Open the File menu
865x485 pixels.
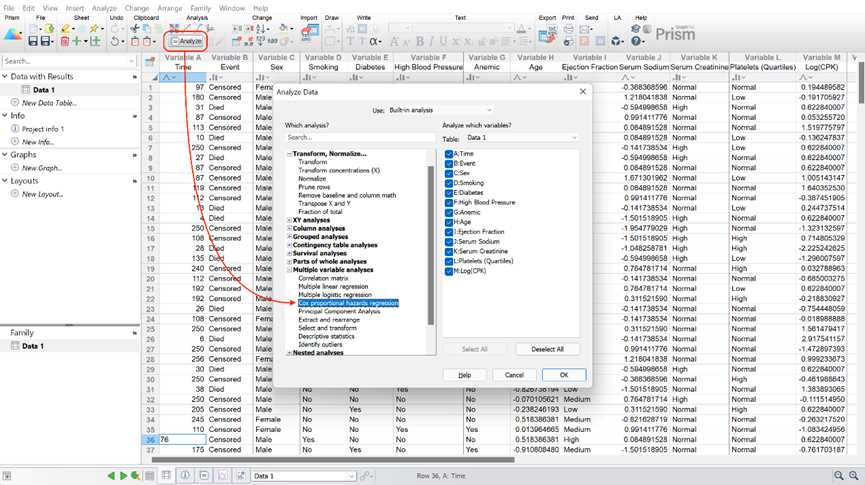point(9,8)
